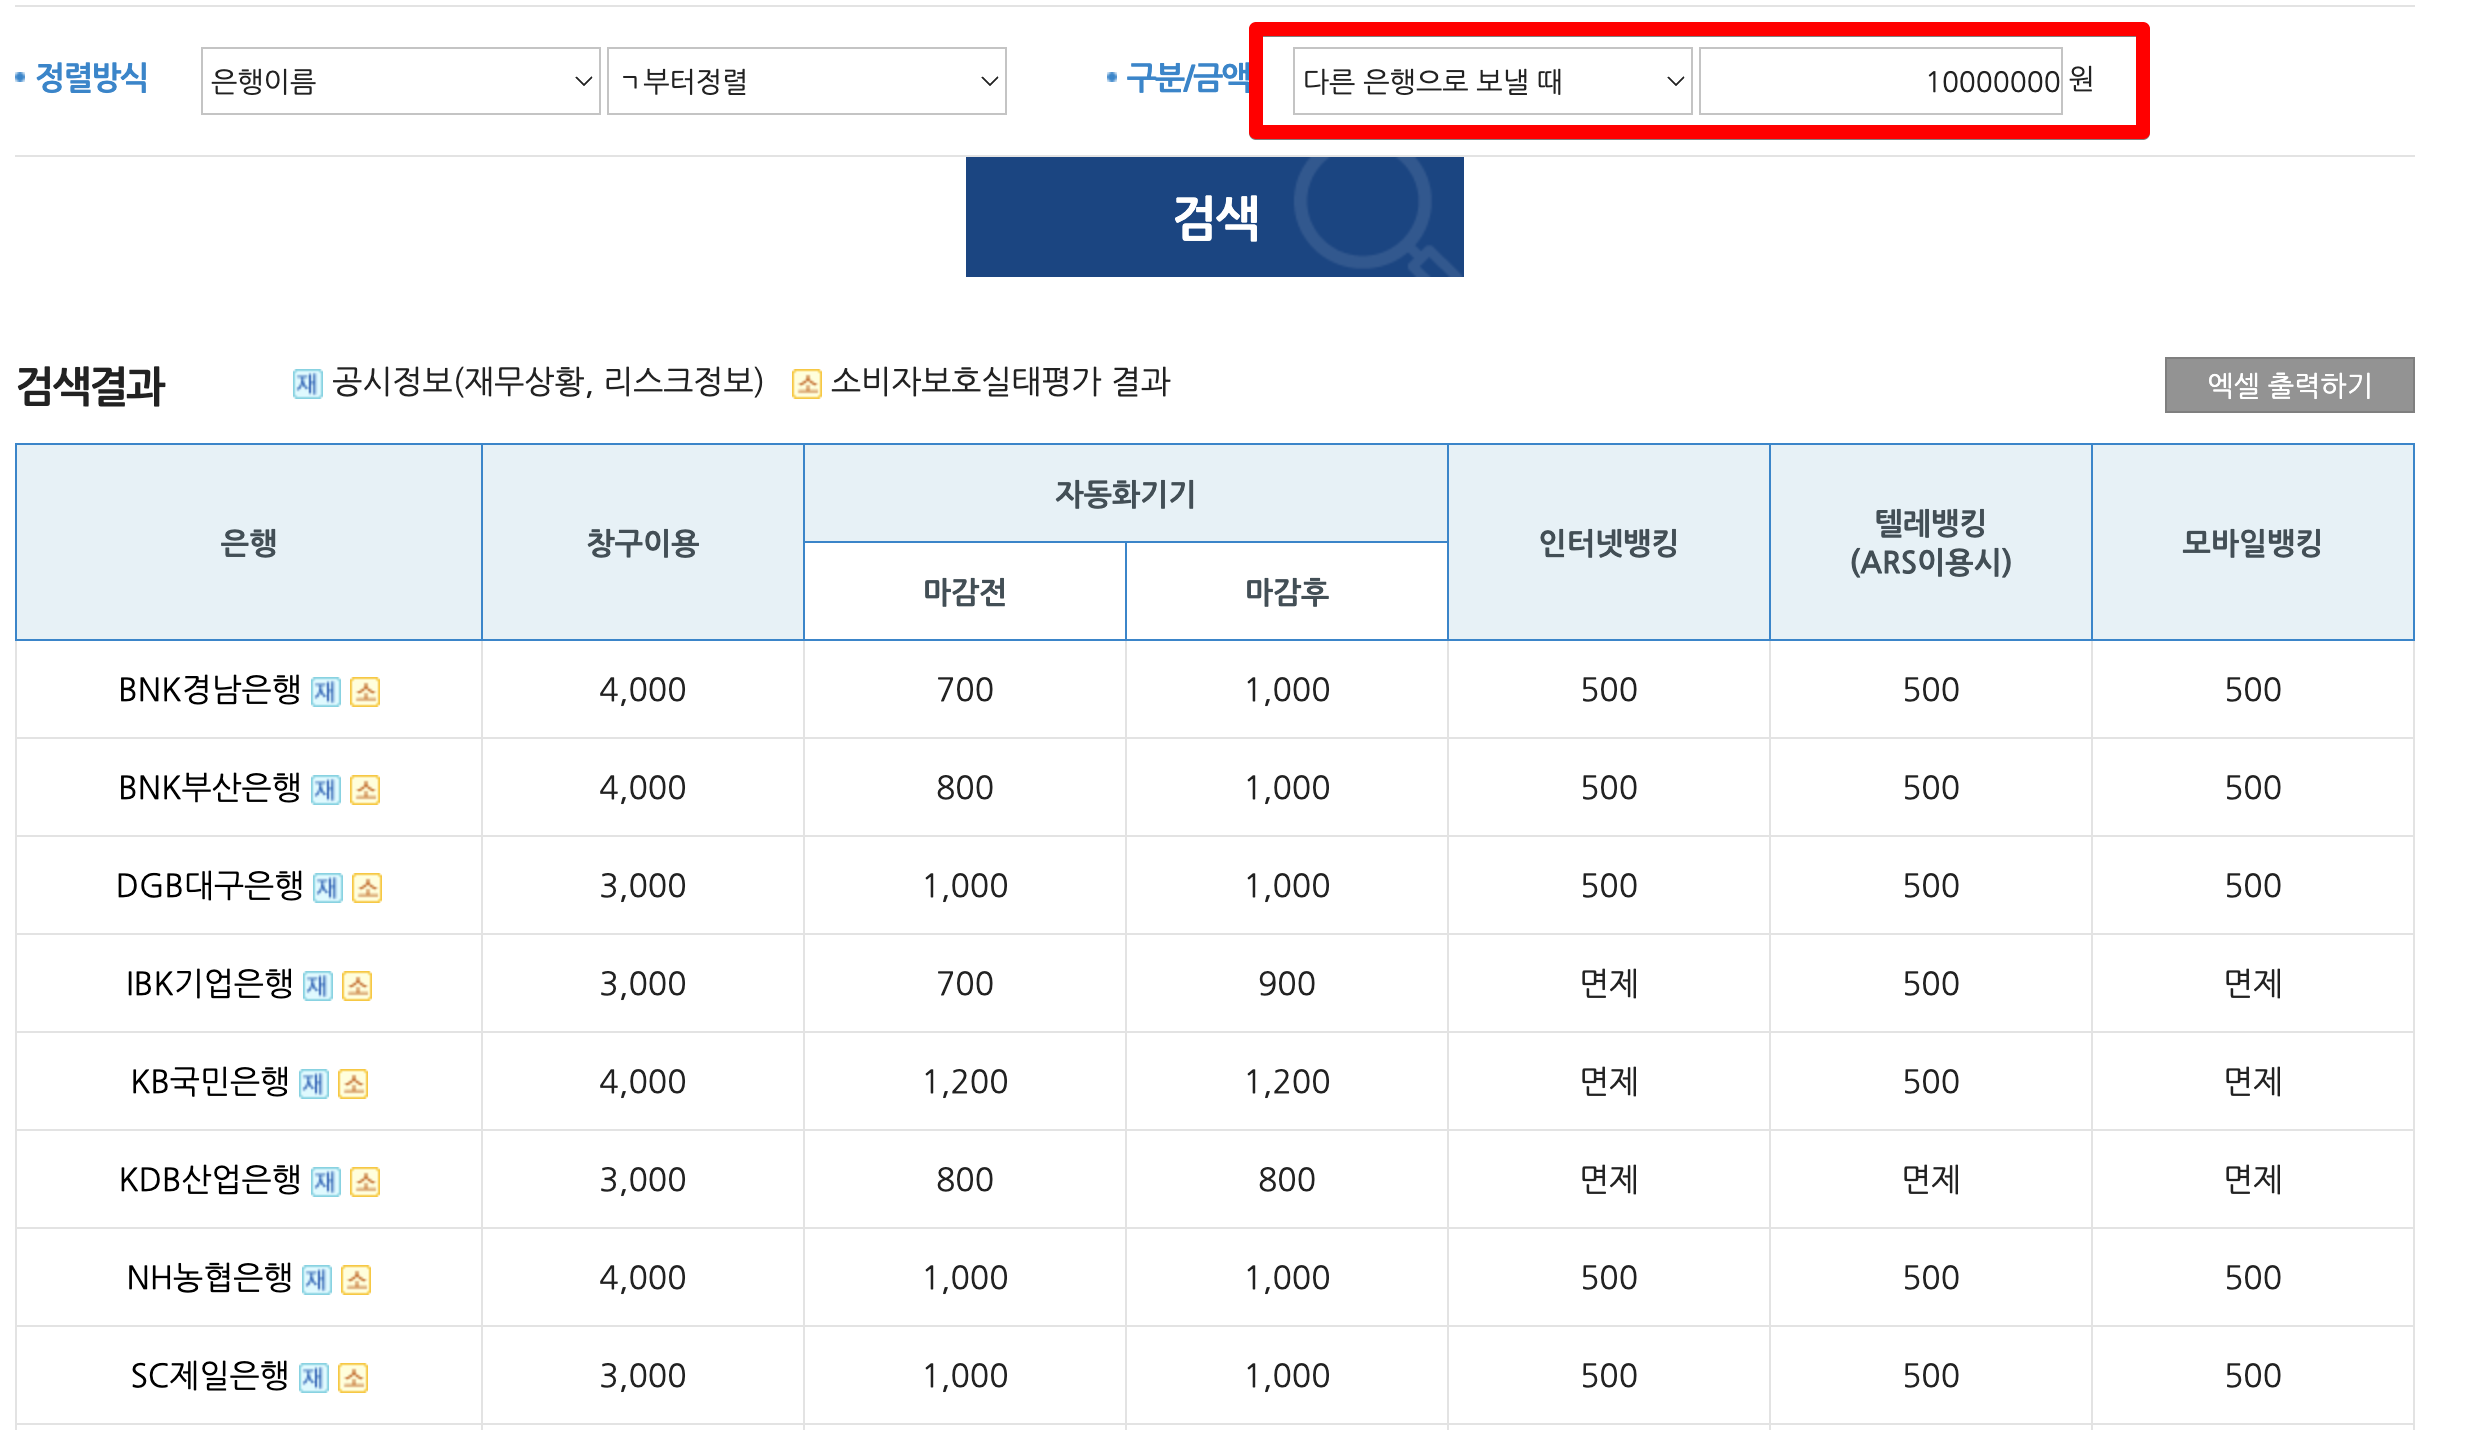Click NH농협은행 yellow 소 icon

(356, 1280)
